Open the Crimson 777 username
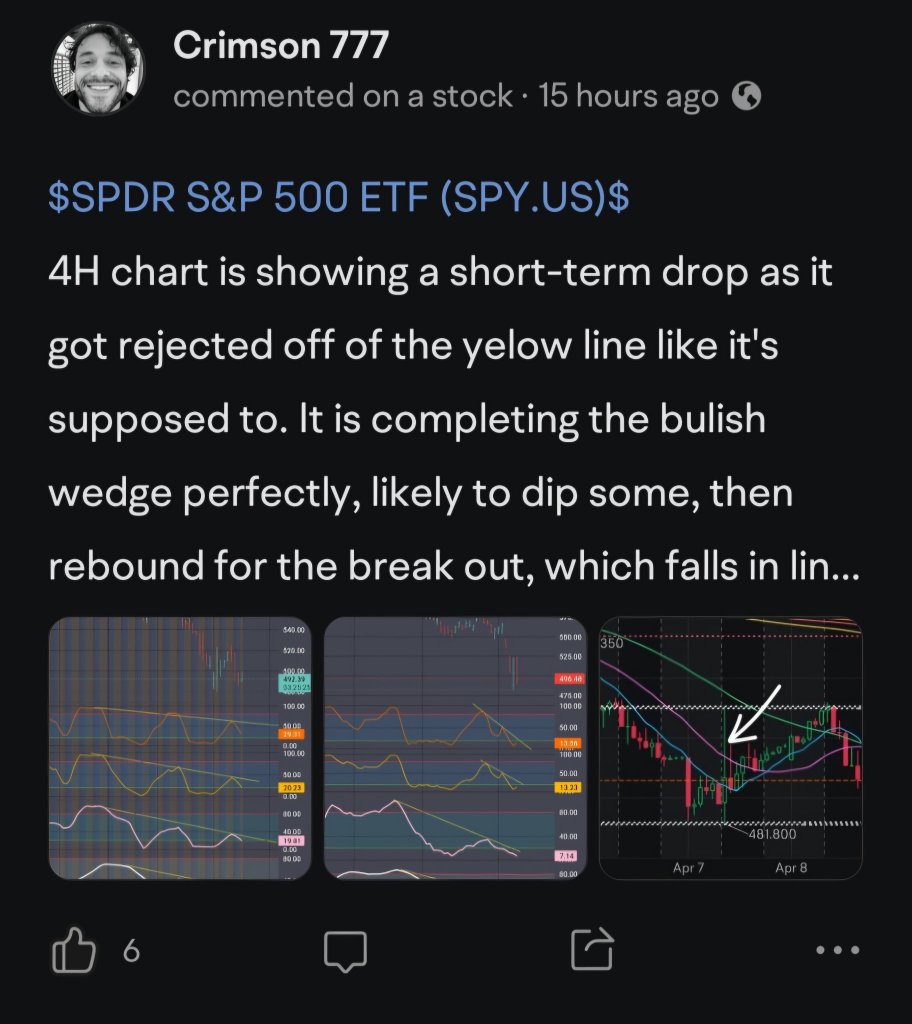The height and width of the screenshot is (1024, 912). [281, 45]
